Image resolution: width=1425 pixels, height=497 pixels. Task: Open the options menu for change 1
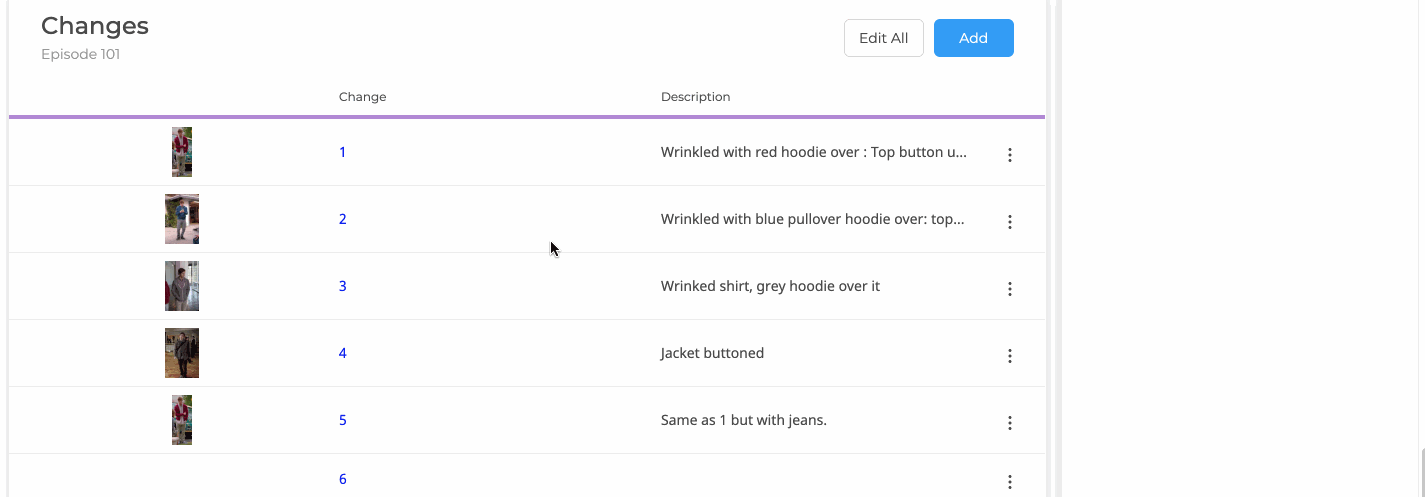pyautogui.click(x=1010, y=155)
